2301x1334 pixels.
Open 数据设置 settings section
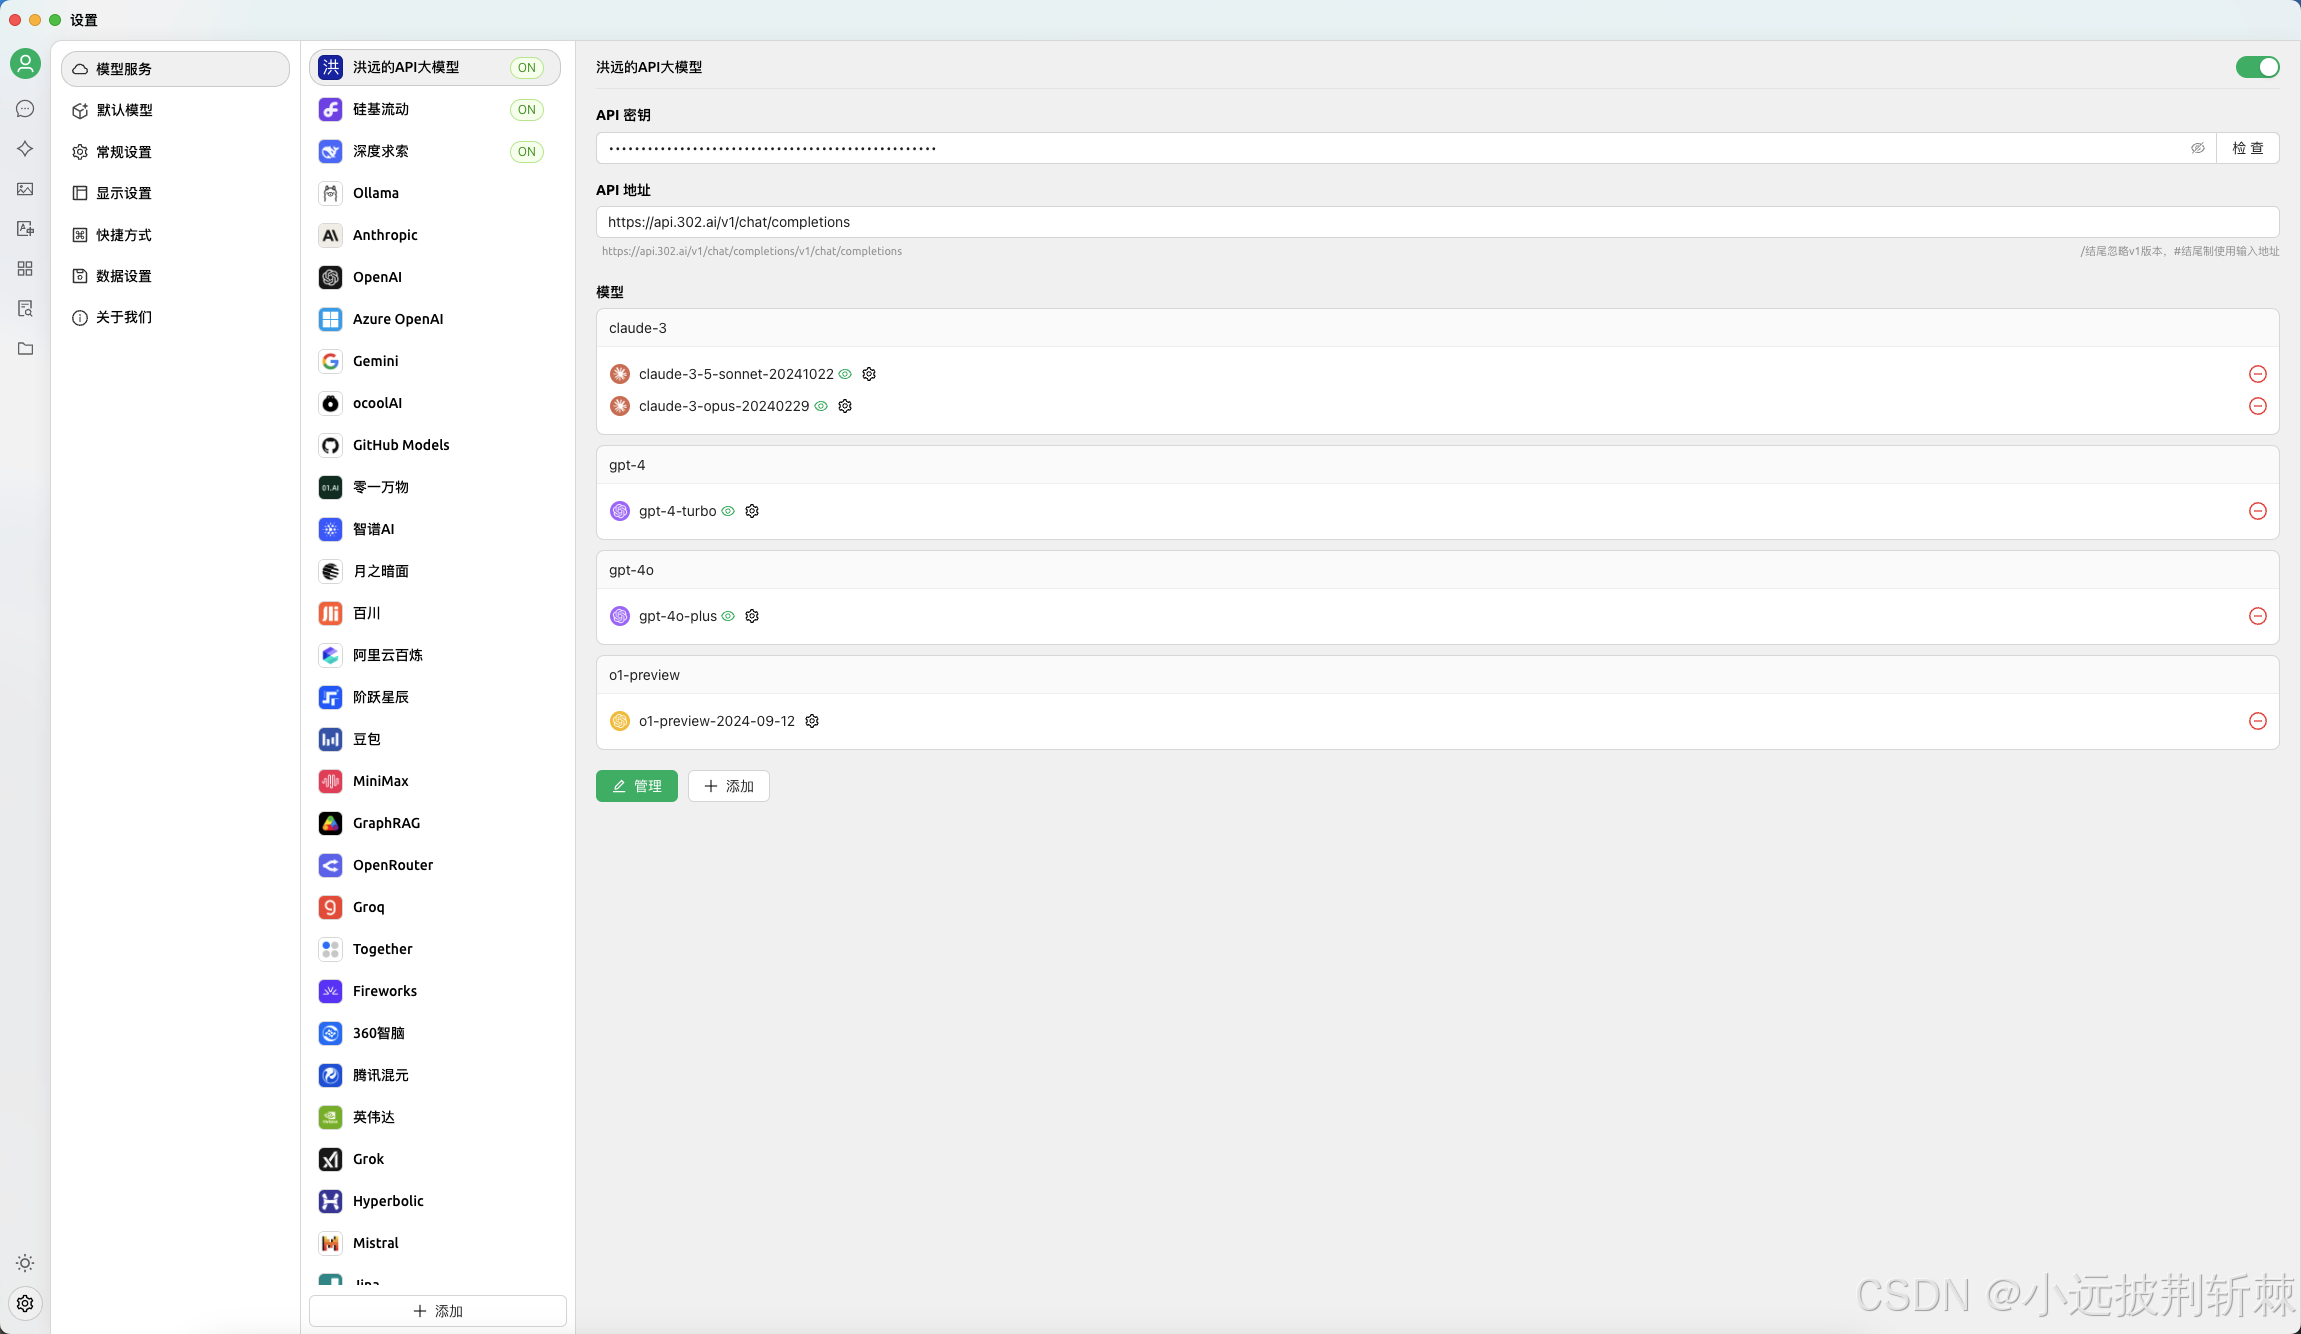(175, 276)
